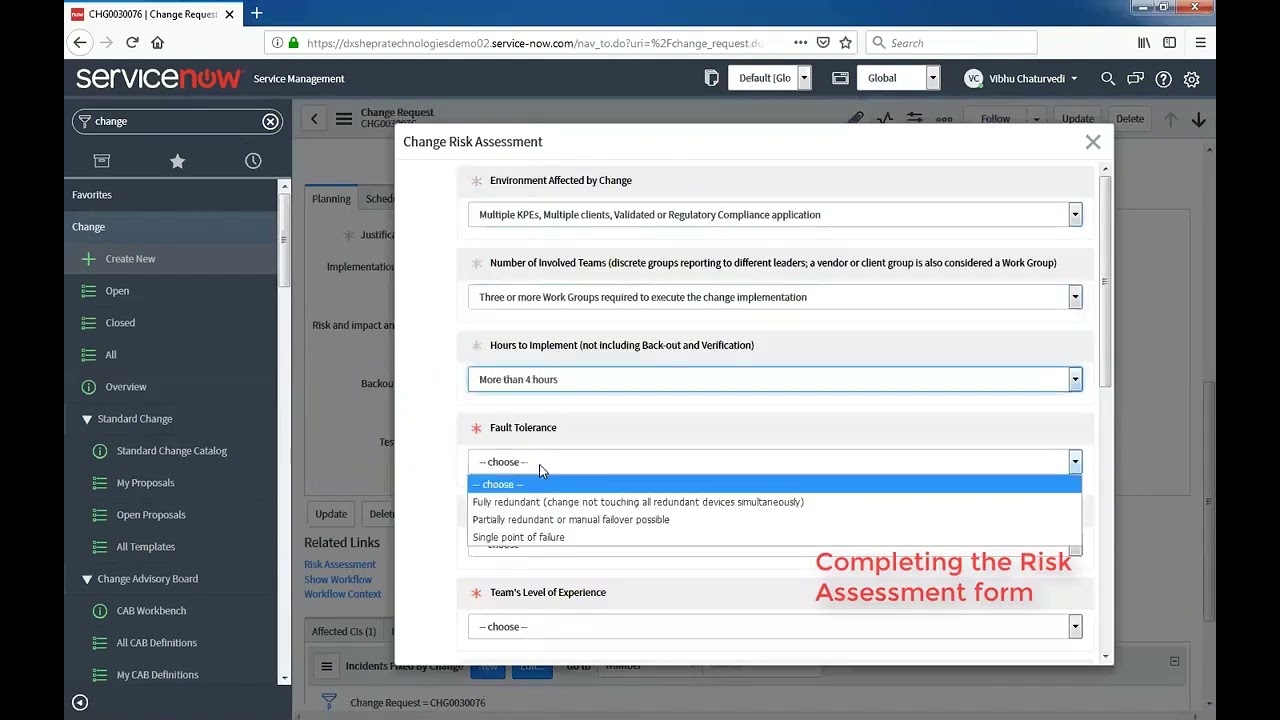
Task: Click the Update button below the form
Action: 331,514
